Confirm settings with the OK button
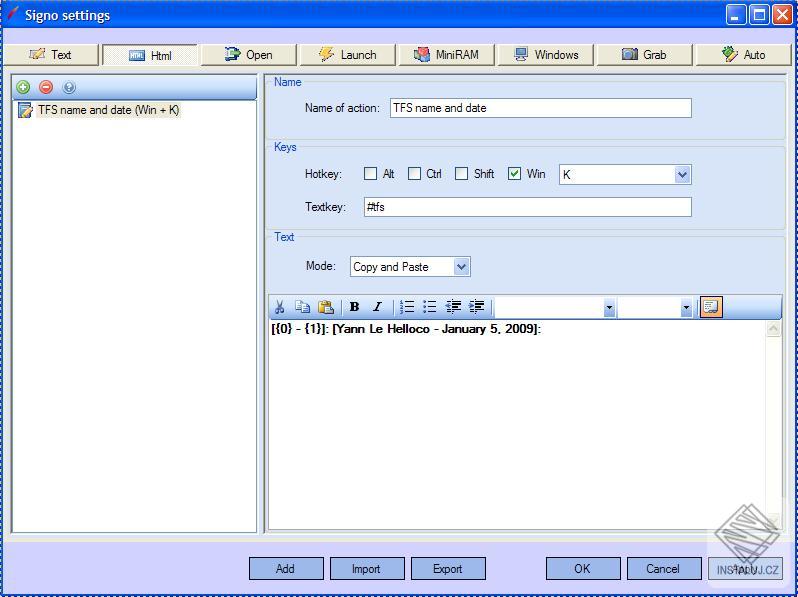 coord(583,568)
